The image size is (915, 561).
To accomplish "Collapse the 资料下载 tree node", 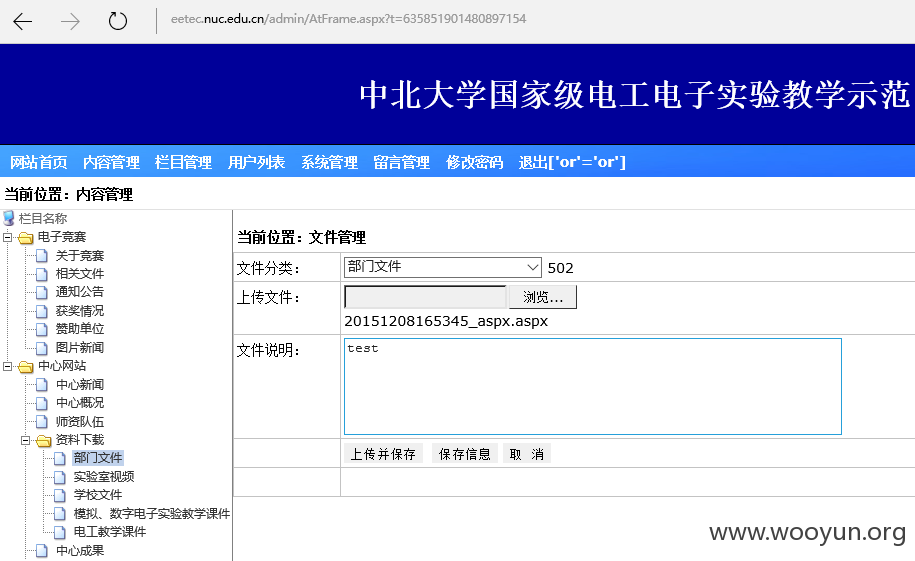I will pyautogui.click(x=26, y=440).
